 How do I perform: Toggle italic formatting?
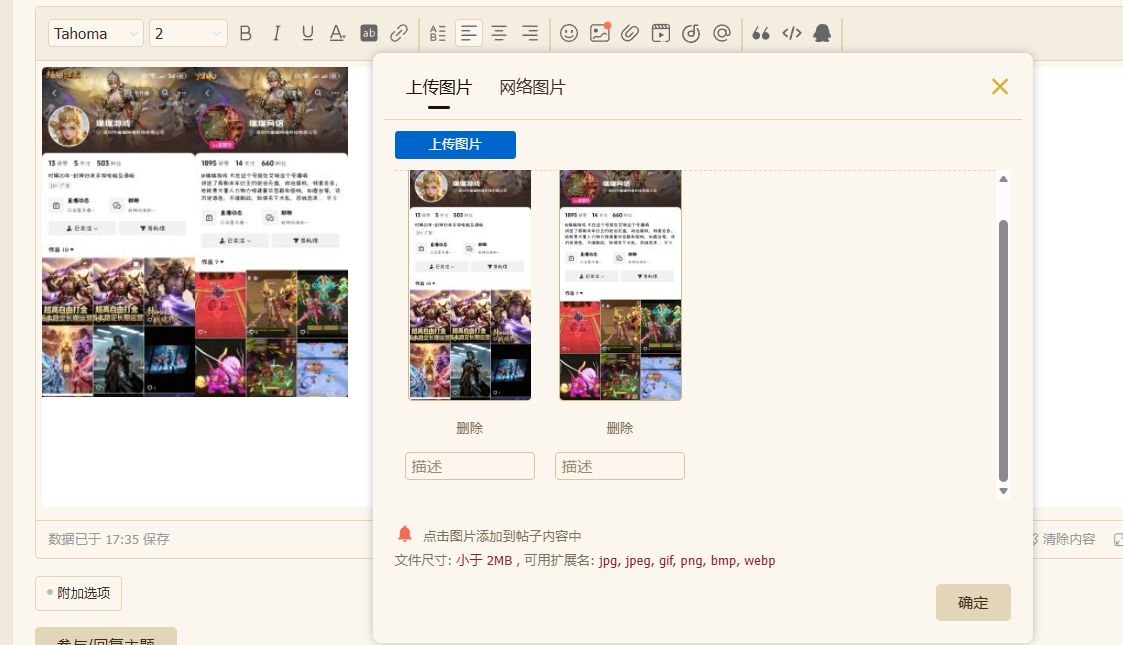276,33
